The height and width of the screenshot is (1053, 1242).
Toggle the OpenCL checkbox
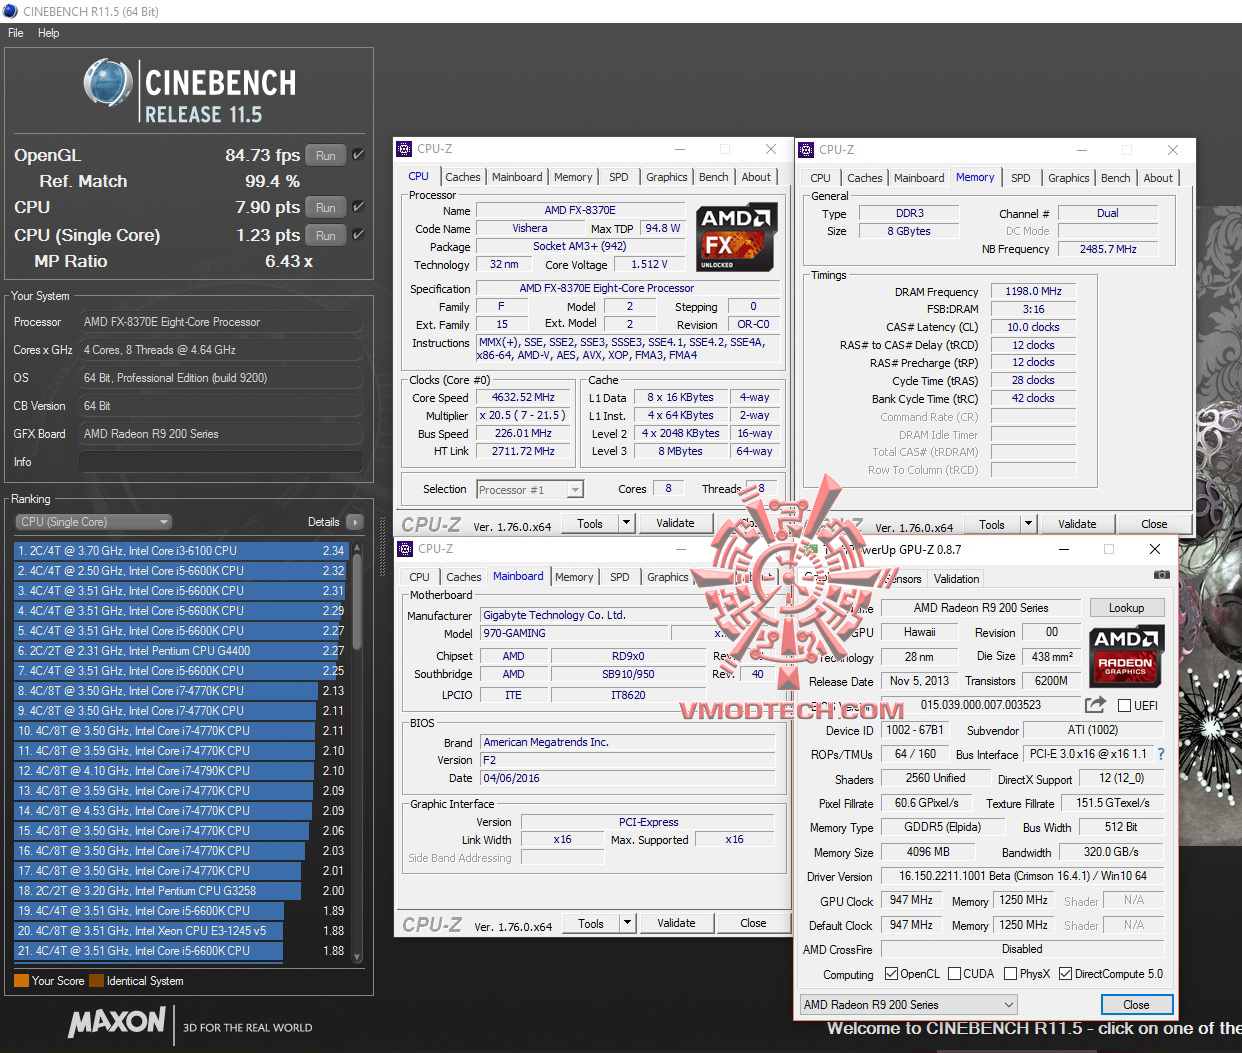891,974
